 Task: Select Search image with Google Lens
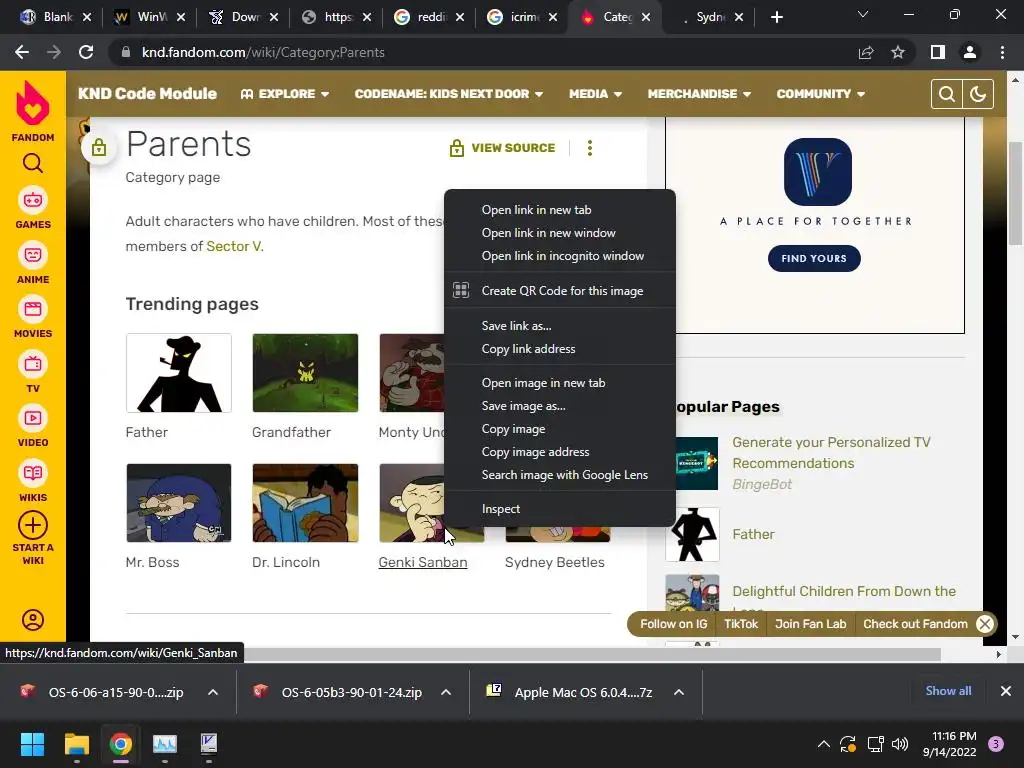[x=560, y=475]
